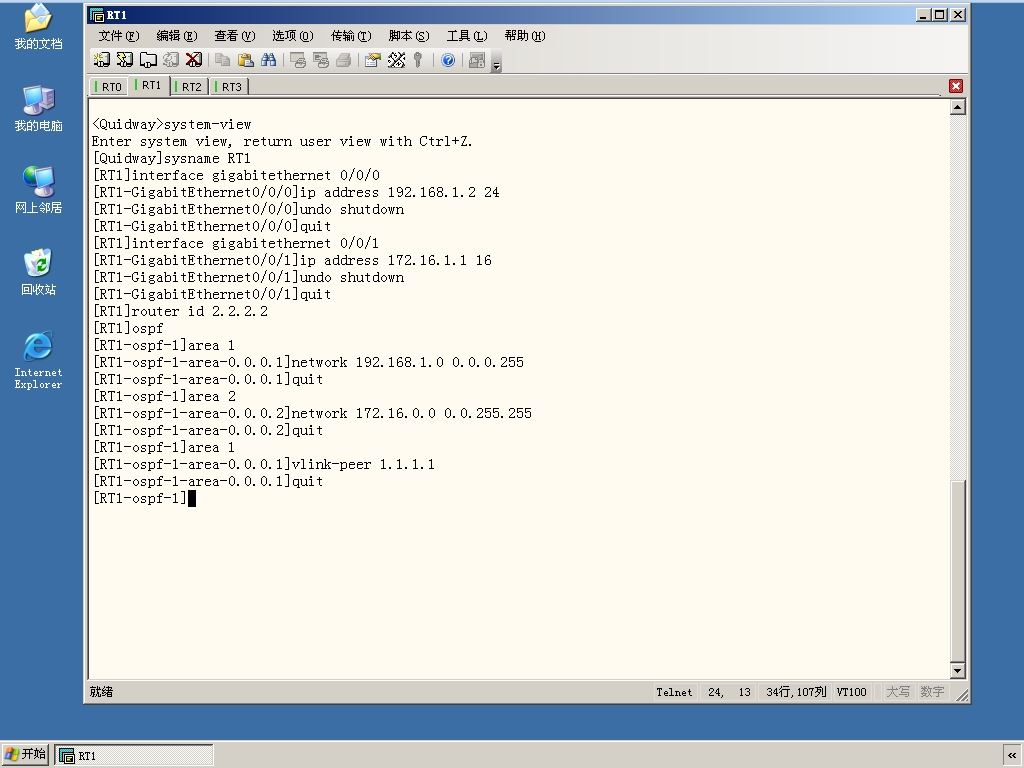Click the terminal scrollbar up arrow
Image resolution: width=1024 pixels, height=768 pixels.
(957, 107)
